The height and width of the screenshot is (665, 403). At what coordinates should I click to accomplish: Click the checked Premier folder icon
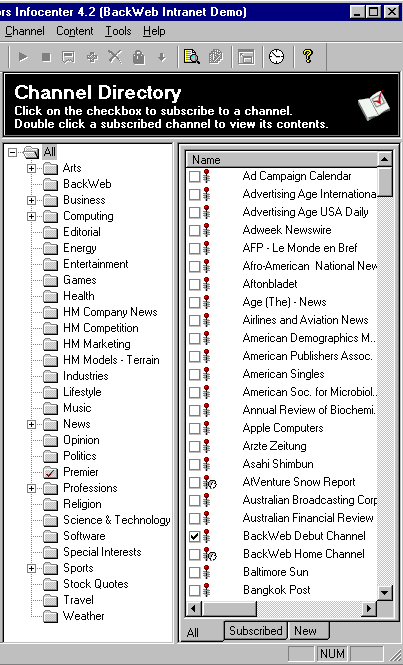click(x=50, y=472)
